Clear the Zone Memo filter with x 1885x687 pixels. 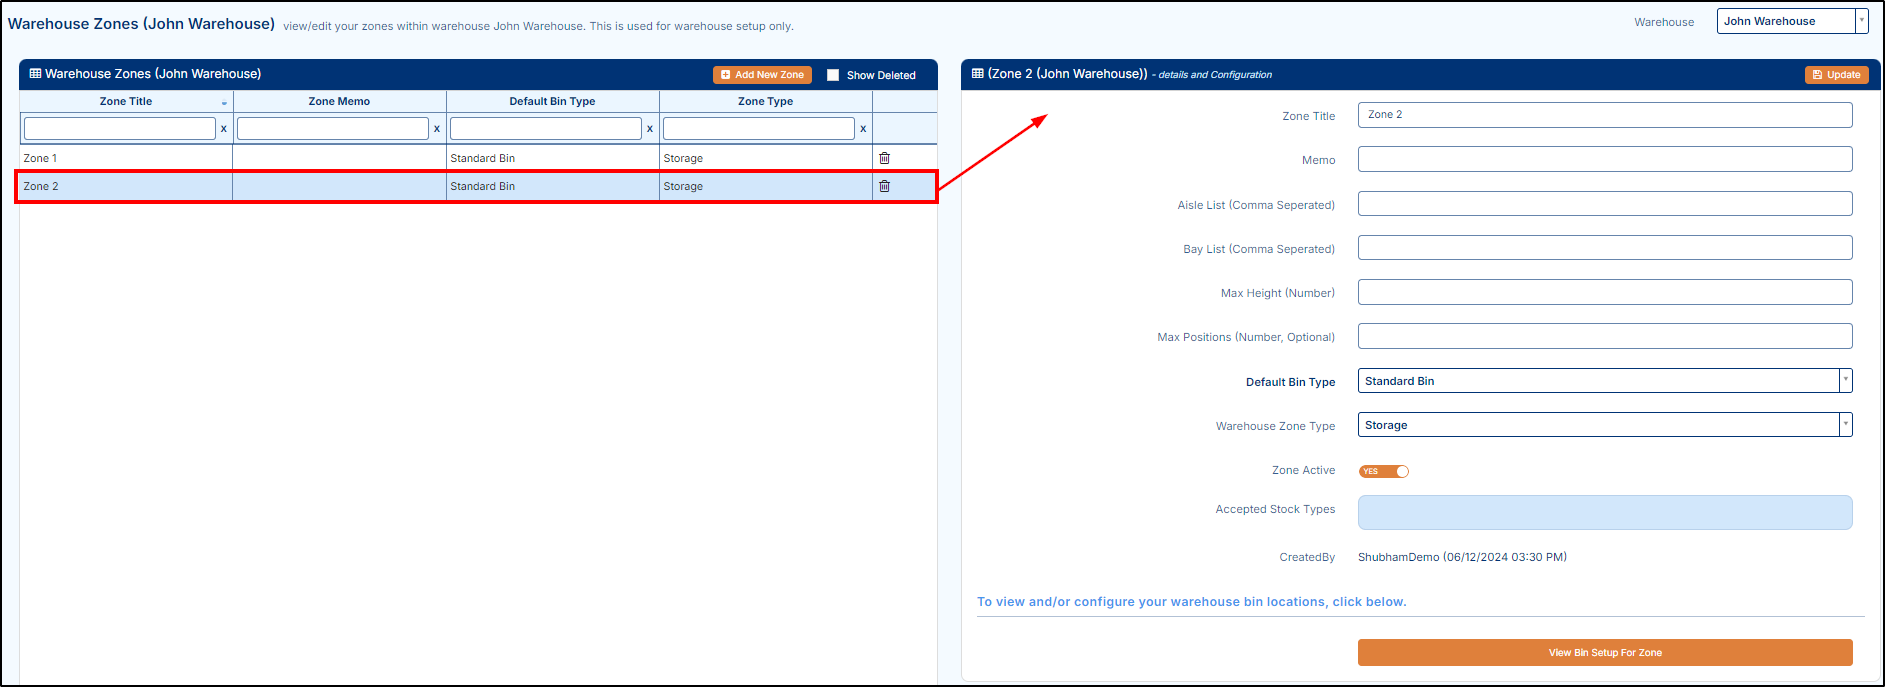point(436,129)
